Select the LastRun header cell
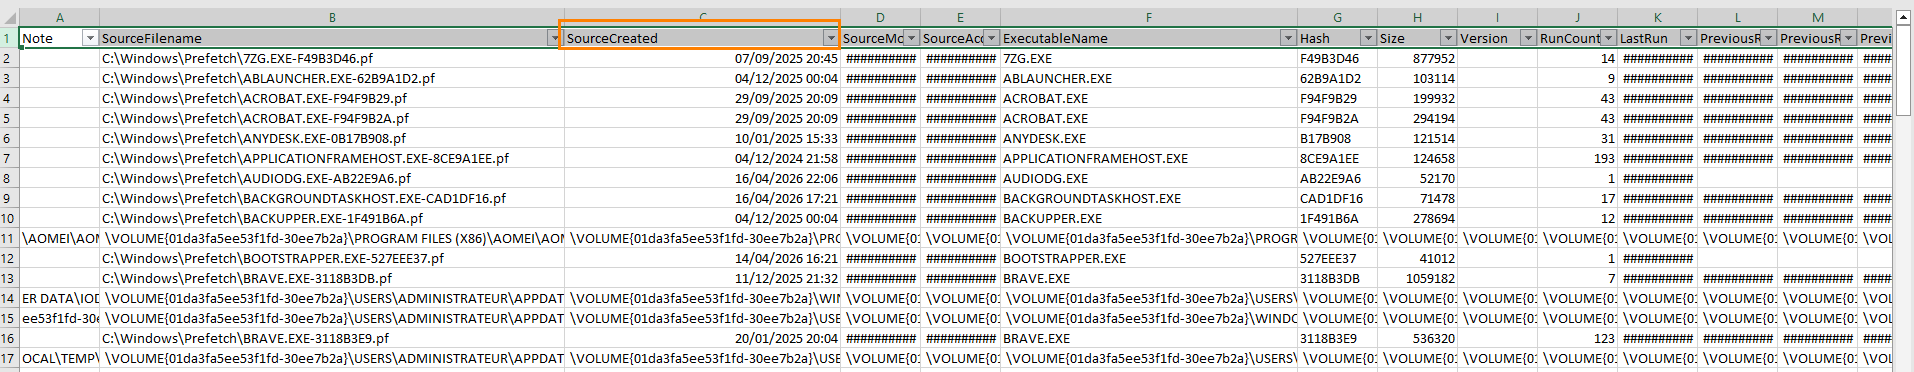 1658,38
